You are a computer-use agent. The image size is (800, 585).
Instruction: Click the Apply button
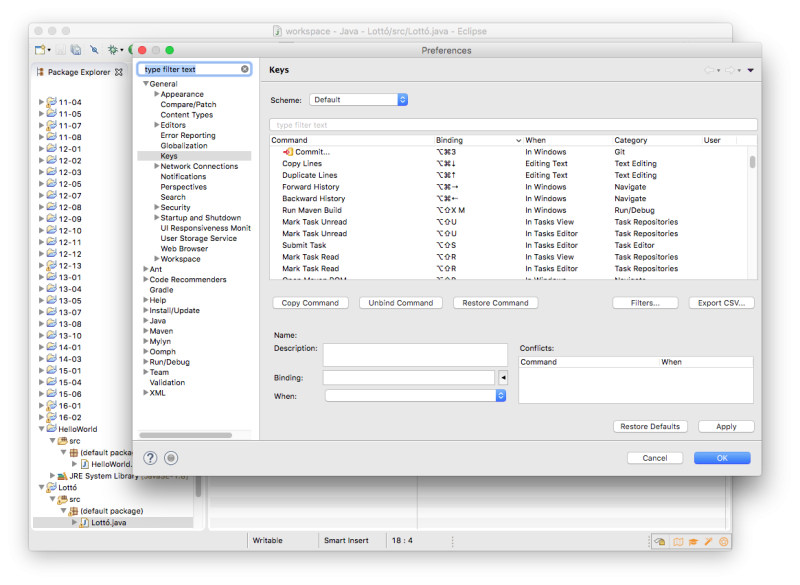coord(726,427)
